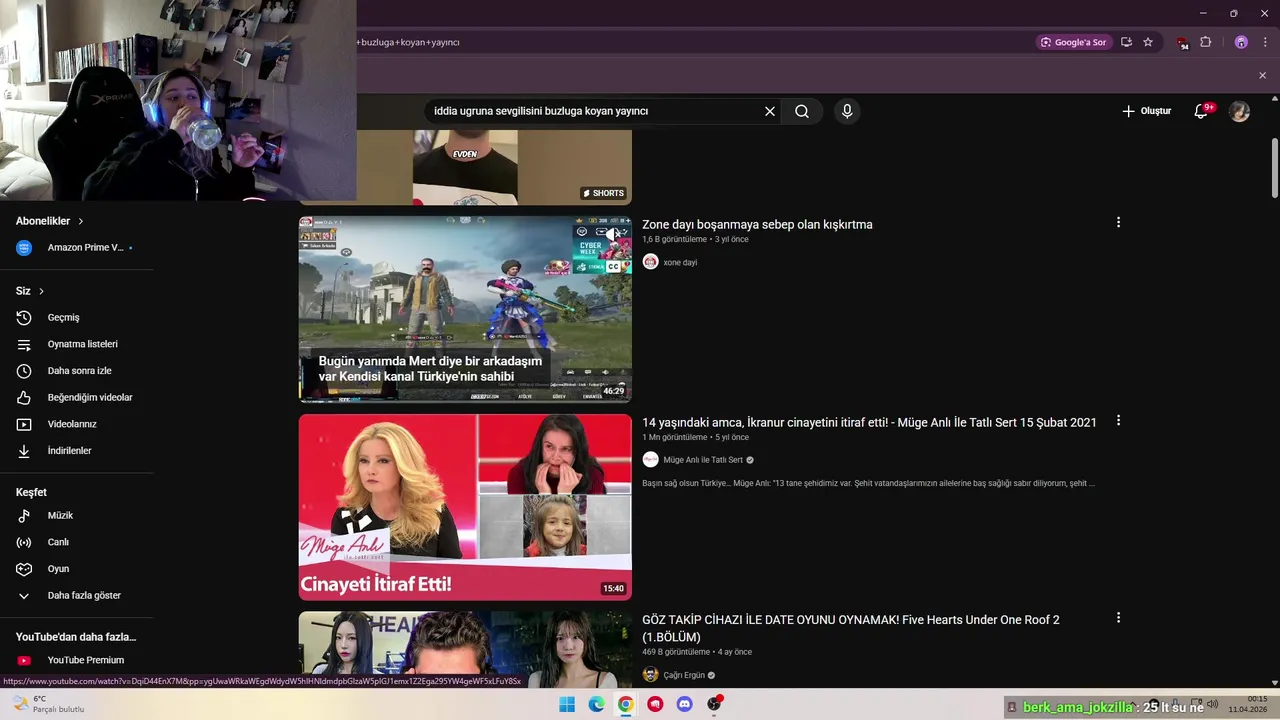The width and height of the screenshot is (1280, 720).
Task: Open Discord from the taskbar
Action: pos(684,704)
